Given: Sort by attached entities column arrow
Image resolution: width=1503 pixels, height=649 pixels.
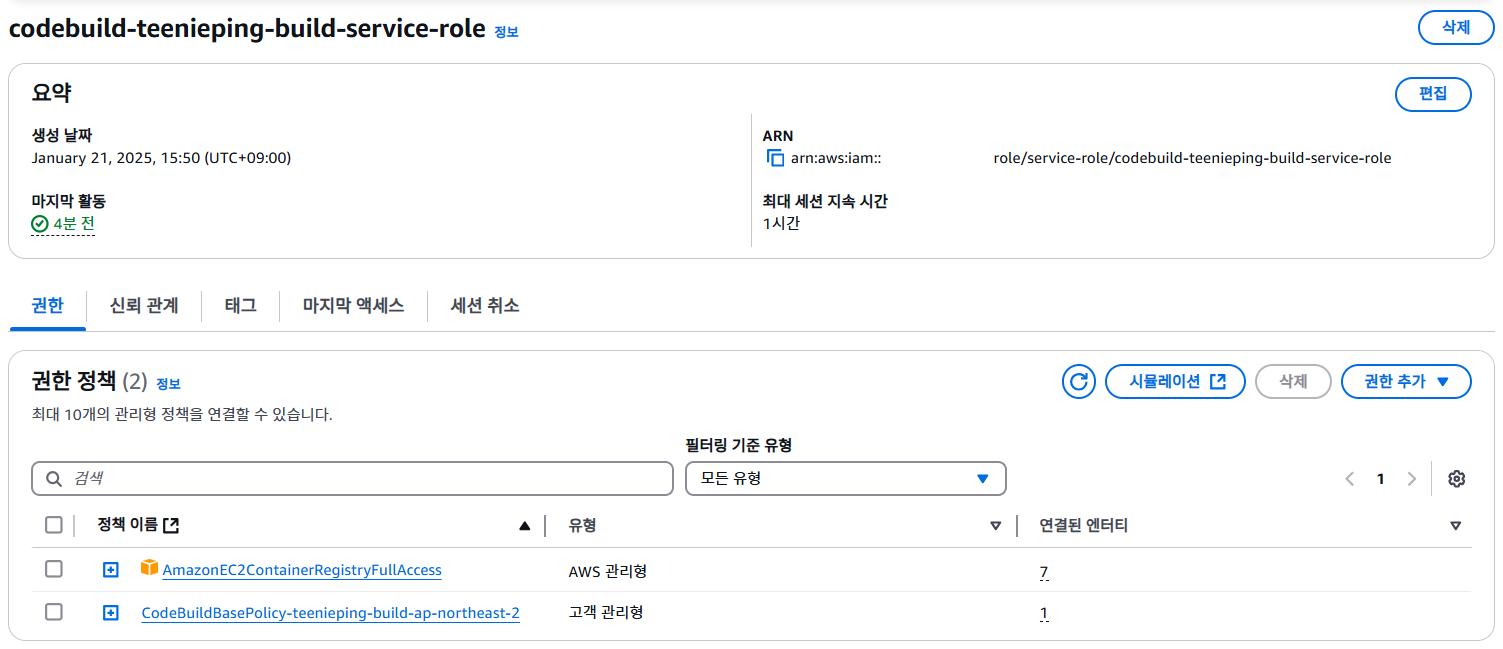Looking at the screenshot, I should click(x=1455, y=526).
